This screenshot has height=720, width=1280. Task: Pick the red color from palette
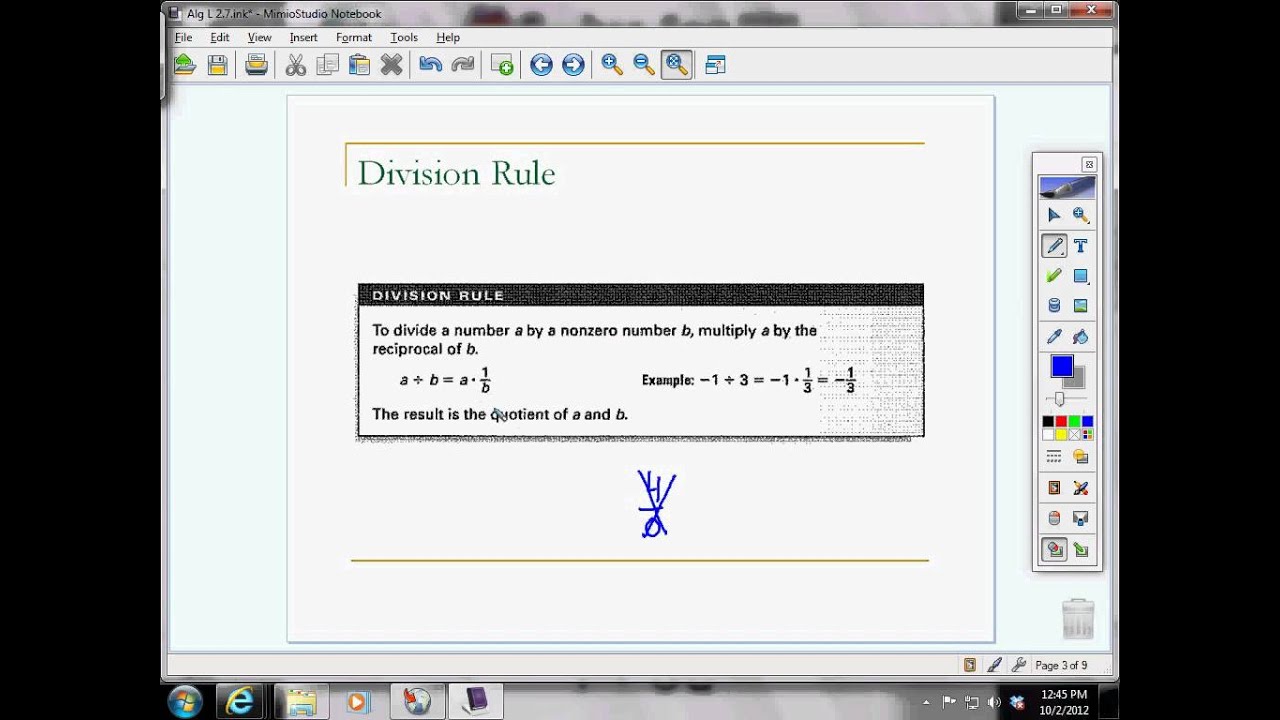pos(1061,422)
